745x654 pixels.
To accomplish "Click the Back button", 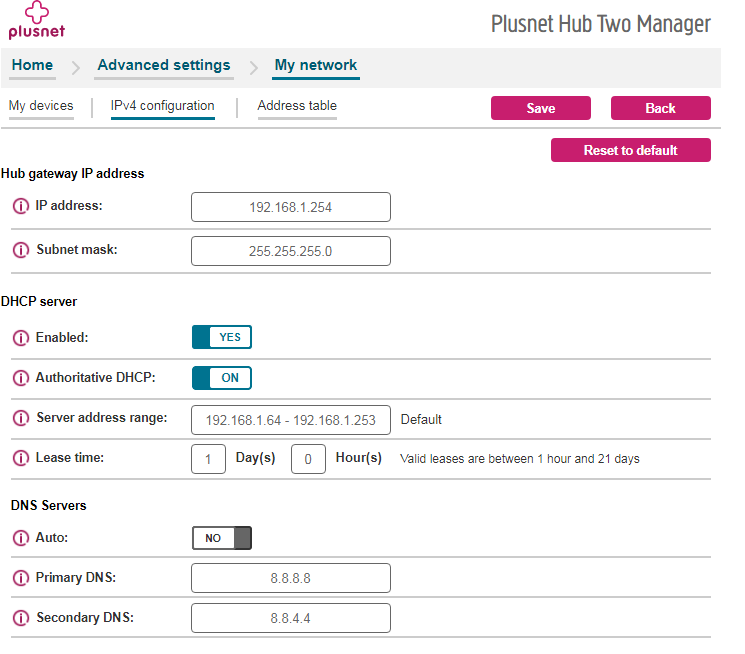I will coord(660,108).
